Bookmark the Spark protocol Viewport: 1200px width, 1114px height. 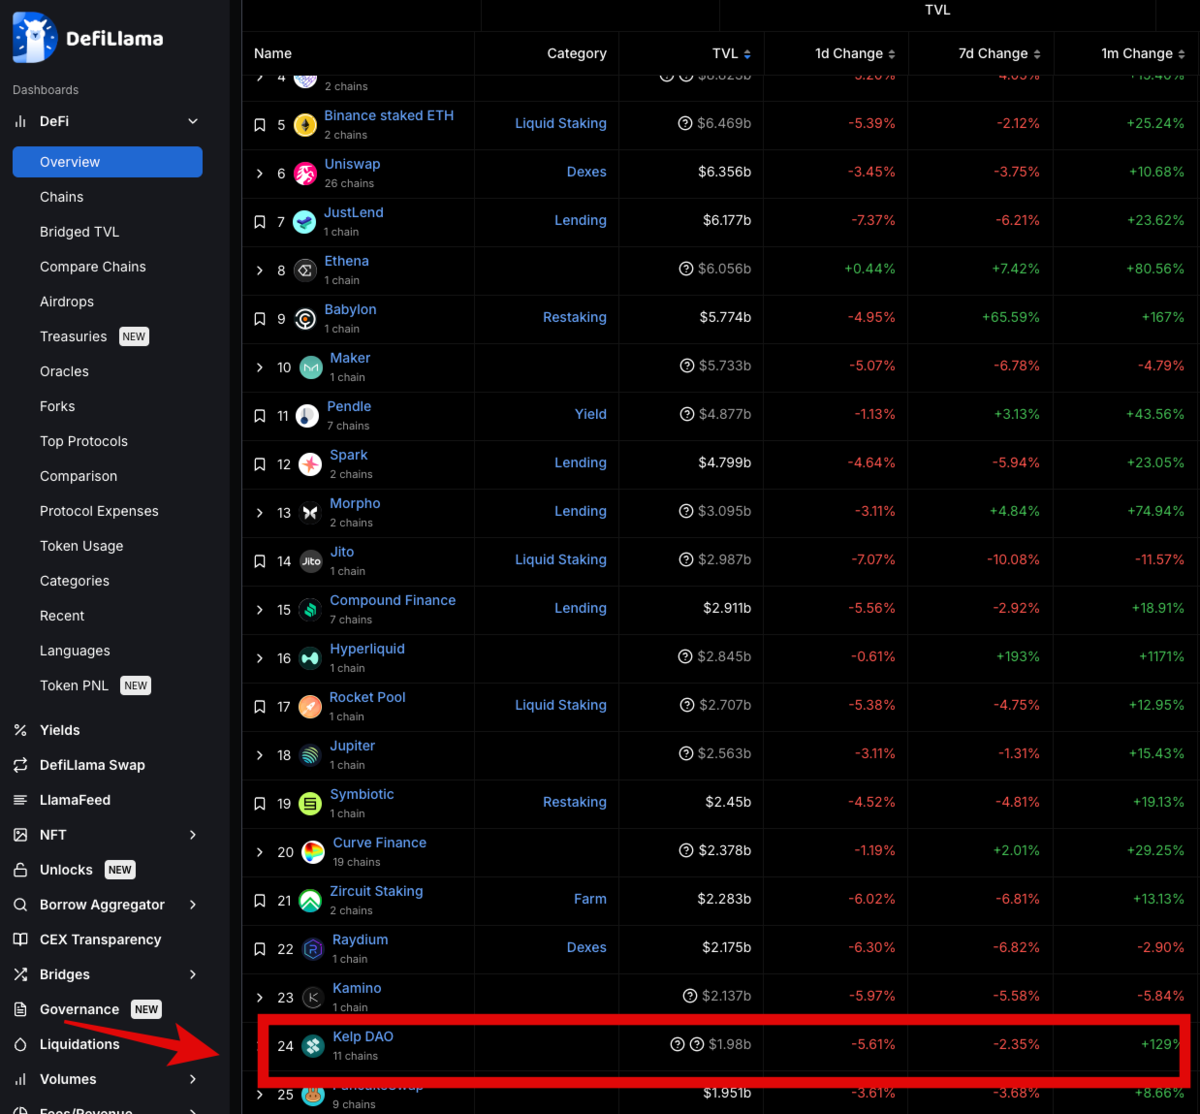(x=260, y=464)
